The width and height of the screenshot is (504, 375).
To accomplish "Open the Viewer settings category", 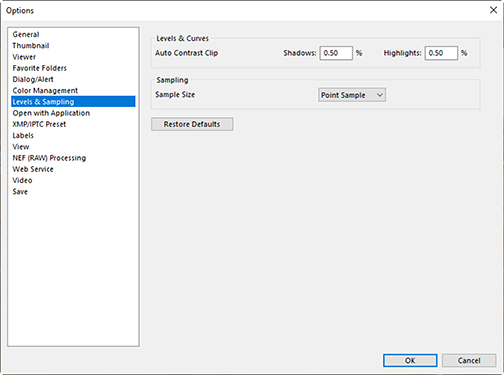I will 24,57.
